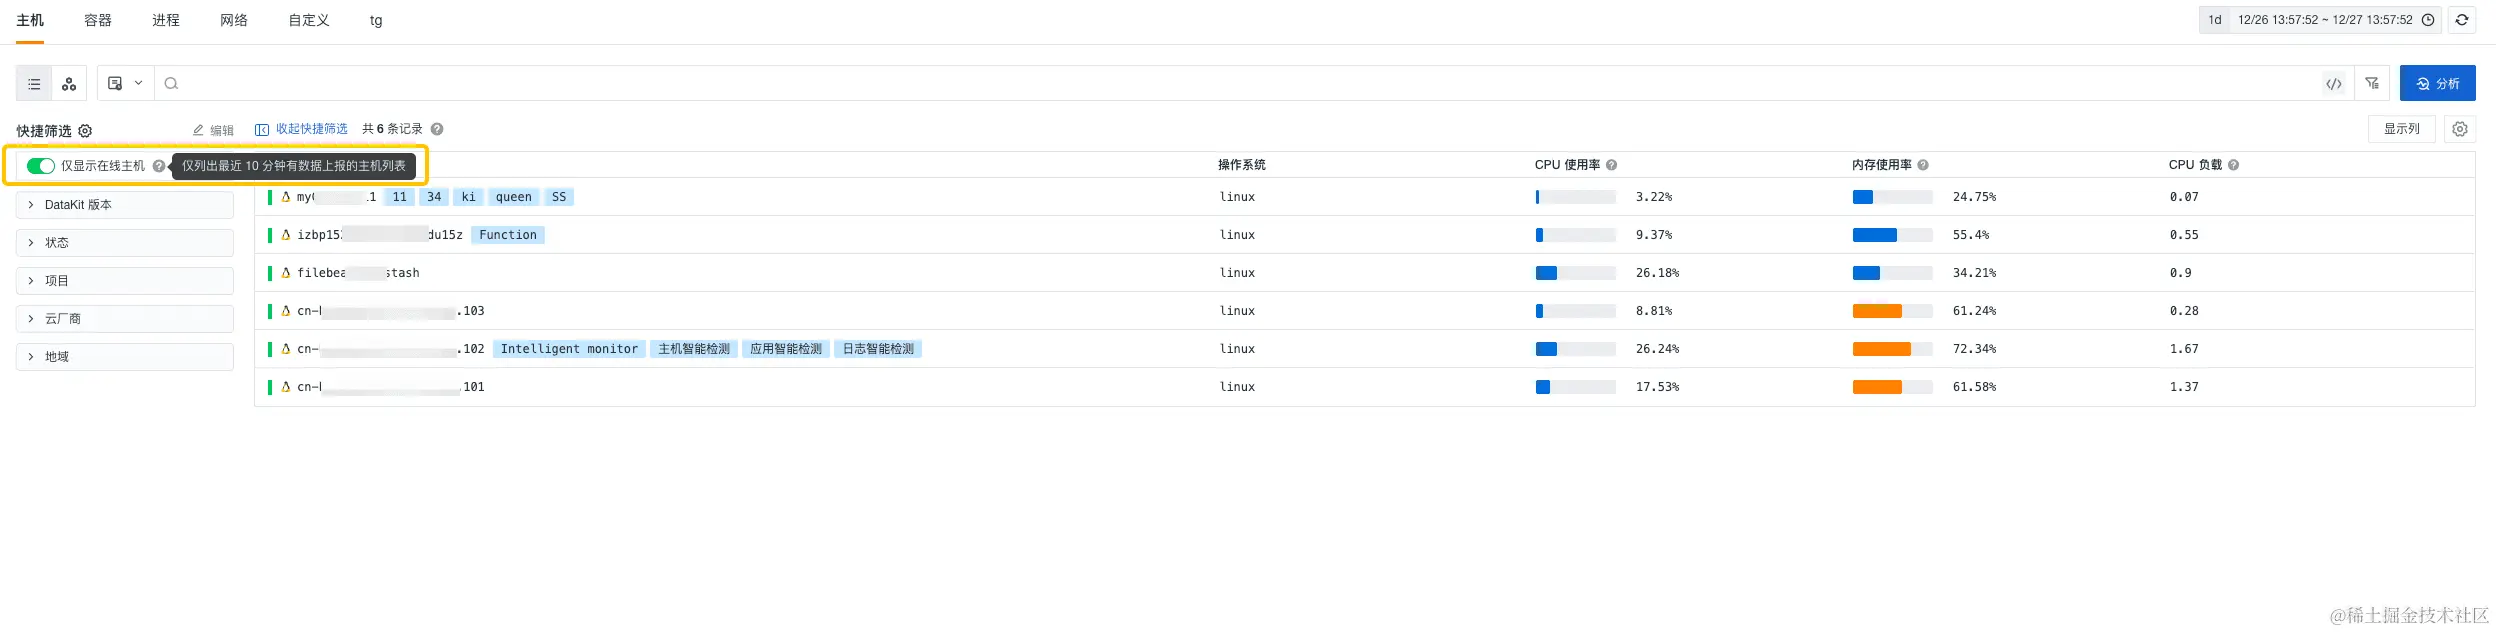This screenshot has width=2496, height=632.
Task: Expand 云厂商 filter group
Action: coord(125,319)
